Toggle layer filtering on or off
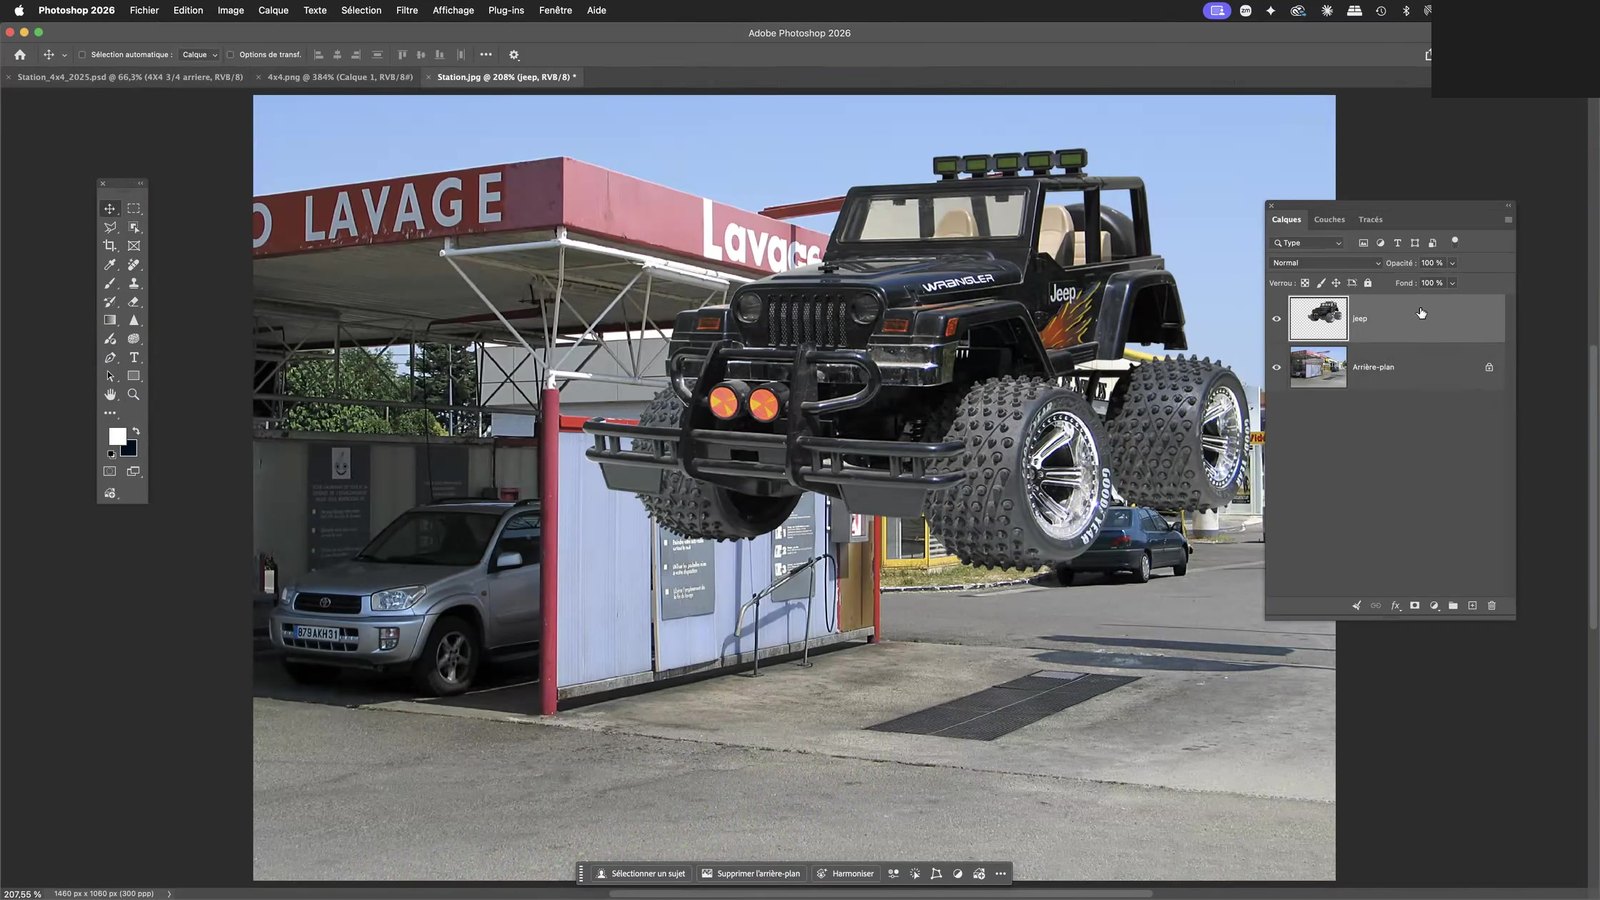Image resolution: width=1600 pixels, height=900 pixels. click(x=1455, y=241)
